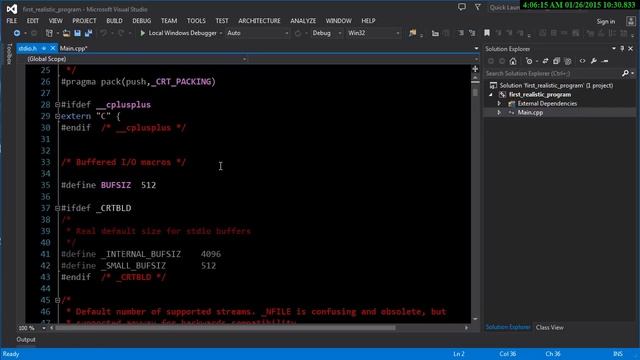The width and height of the screenshot is (640, 360).
Task: Click the Open File folder icon
Action: pyautogui.click(x=66, y=33)
